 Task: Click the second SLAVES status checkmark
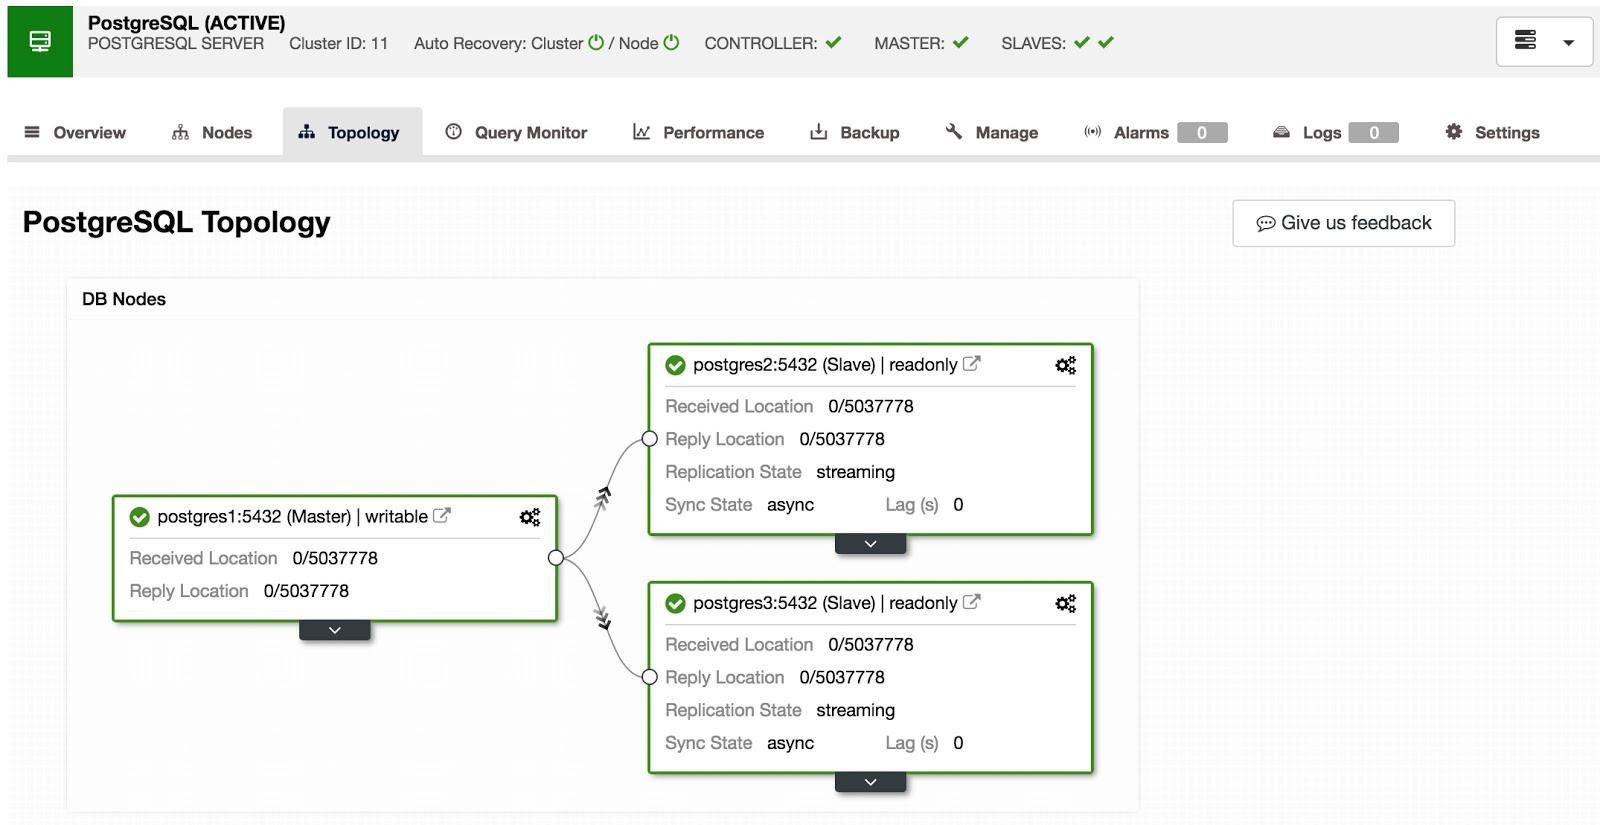(1106, 42)
